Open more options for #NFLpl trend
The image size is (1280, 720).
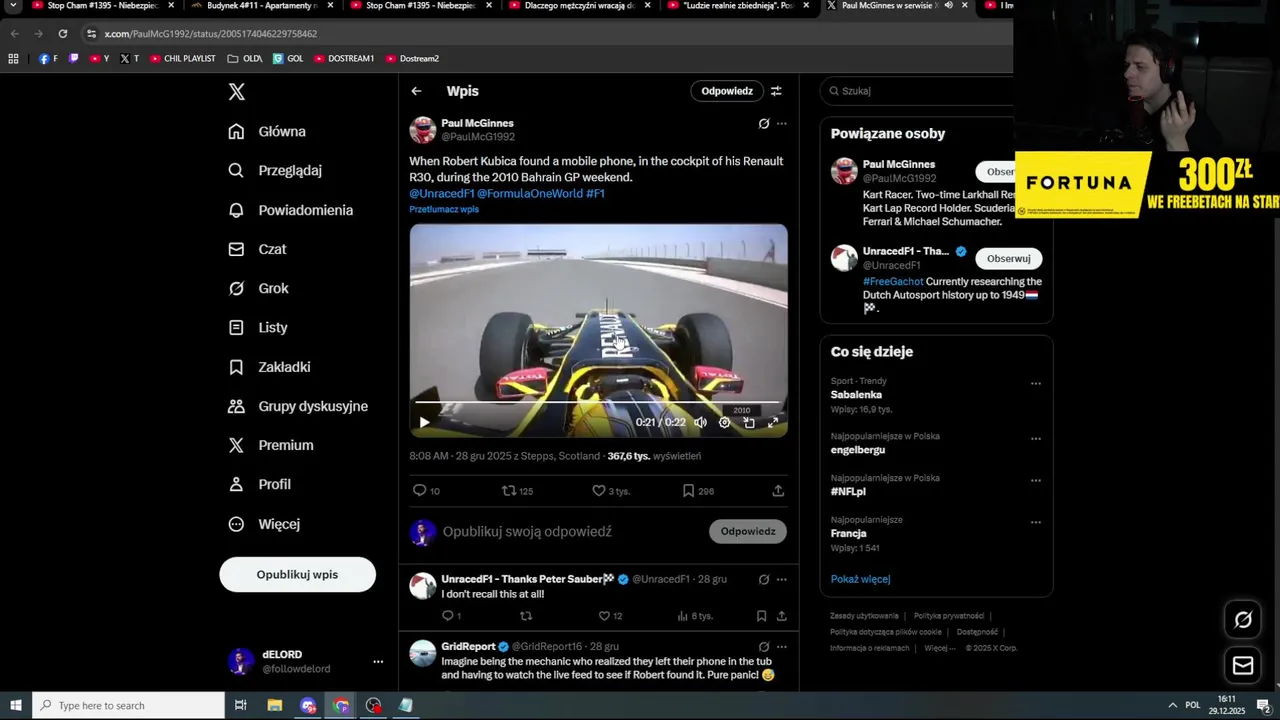coord(1036,480)
